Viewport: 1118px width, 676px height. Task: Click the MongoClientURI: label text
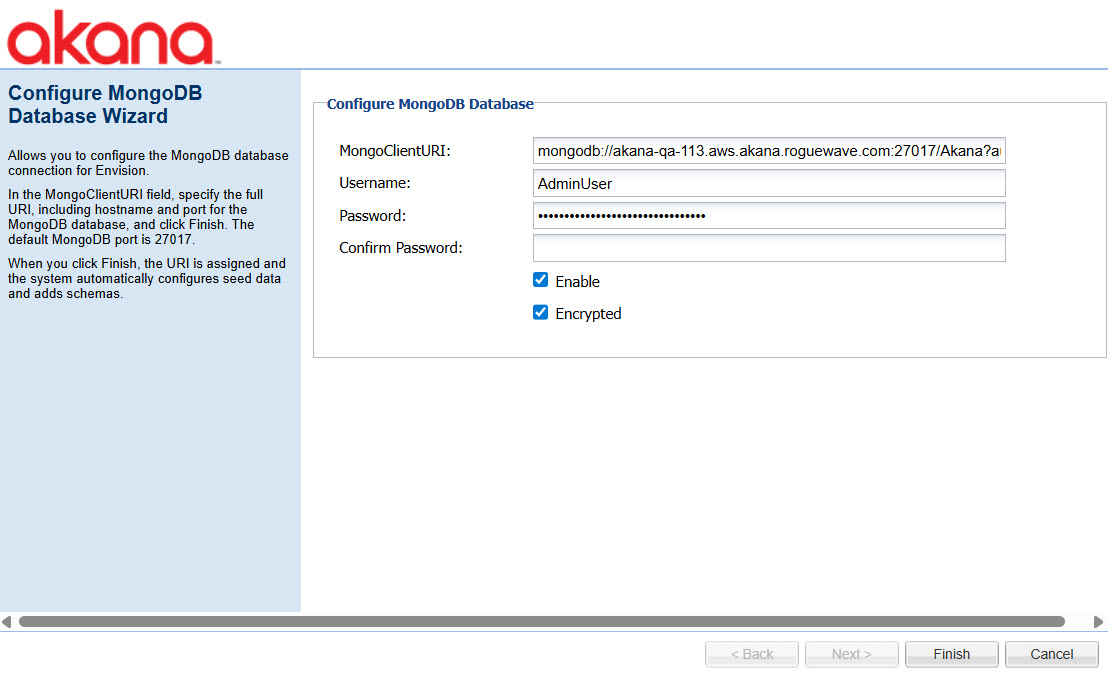coord(395,151)
